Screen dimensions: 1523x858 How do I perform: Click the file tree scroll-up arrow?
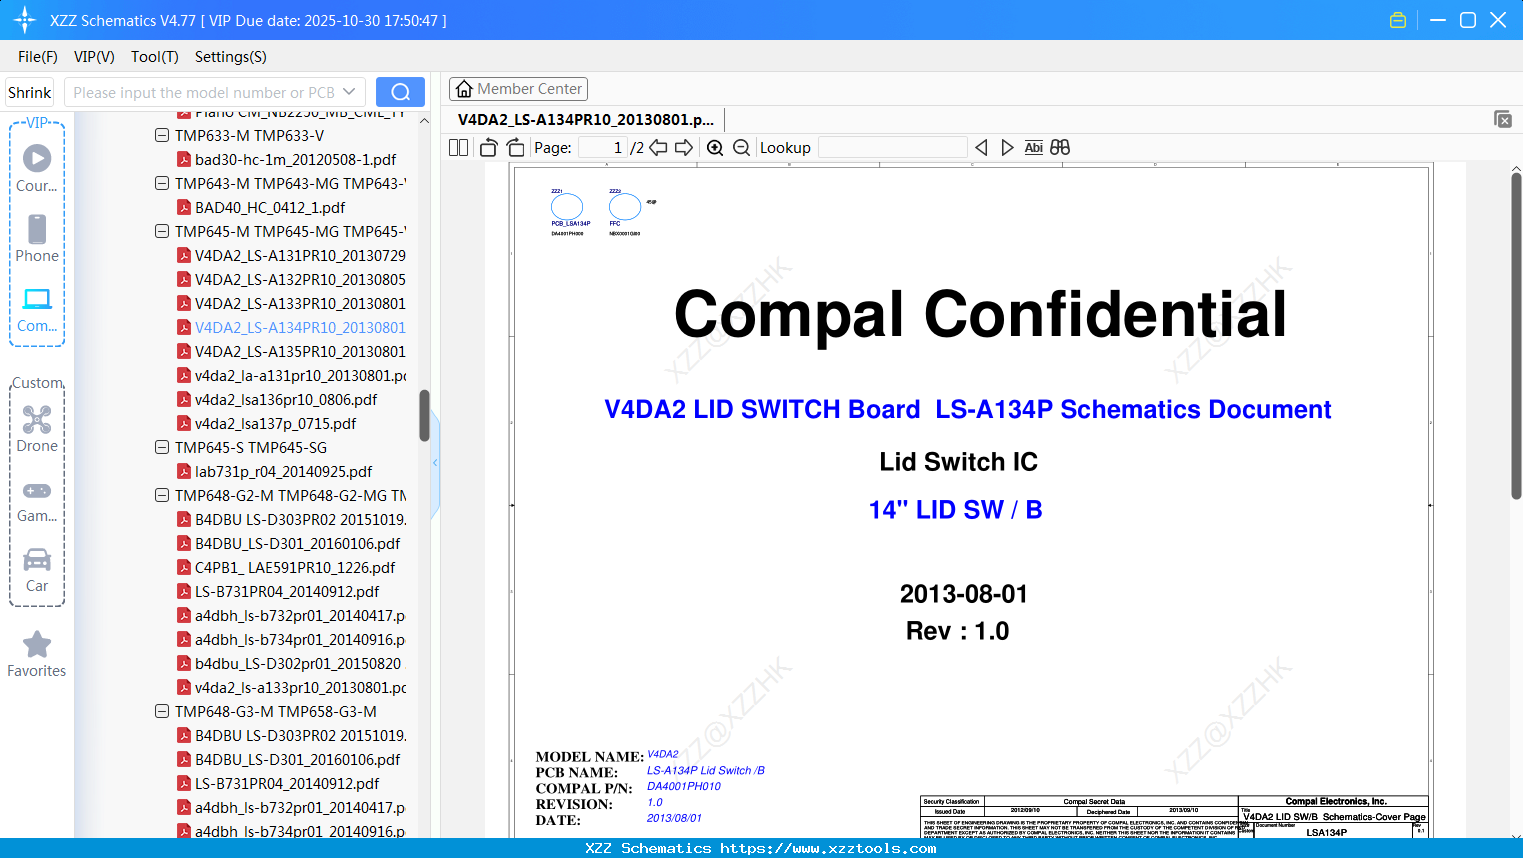point(424,121)
